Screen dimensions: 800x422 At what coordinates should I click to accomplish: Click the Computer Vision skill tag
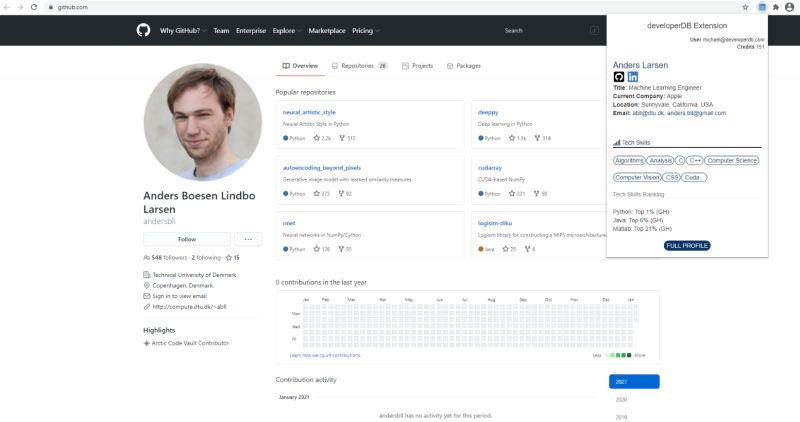click(x=637, y=178)
